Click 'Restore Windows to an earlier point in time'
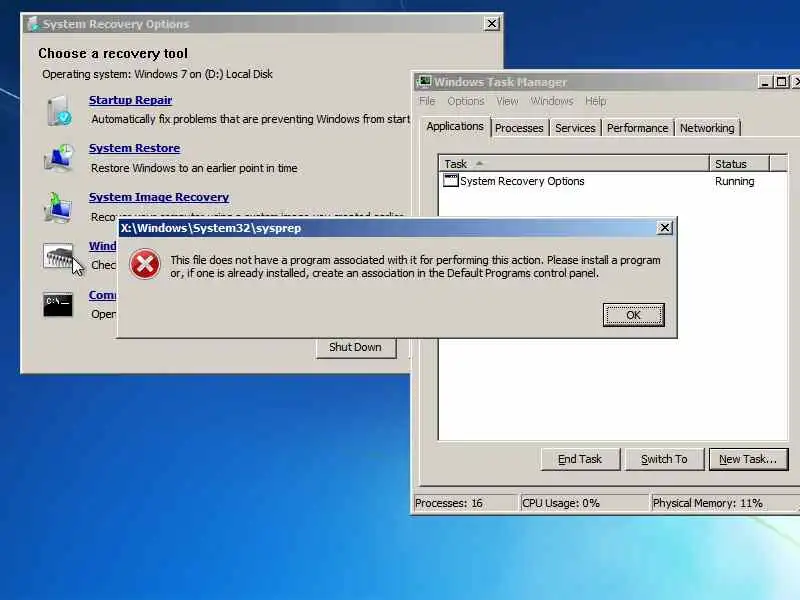The image size is (800, 600). (x=194, y=168)
